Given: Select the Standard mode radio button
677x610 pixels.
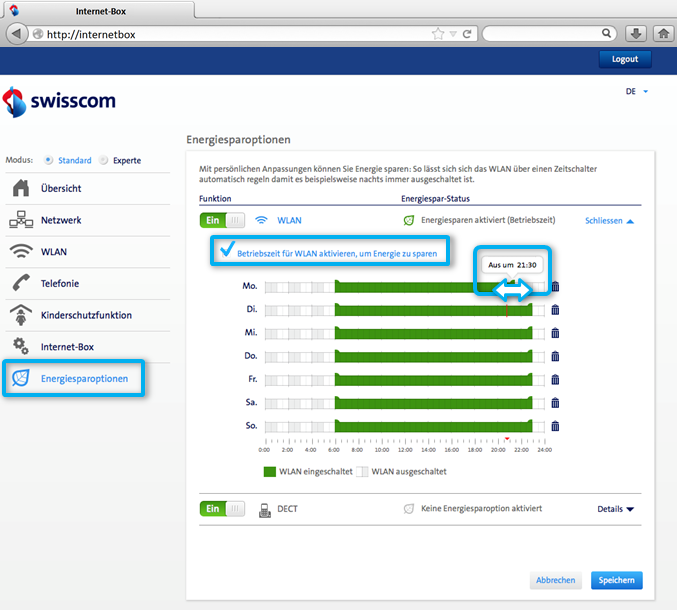Looking at the screenshot, I should 48,160.
